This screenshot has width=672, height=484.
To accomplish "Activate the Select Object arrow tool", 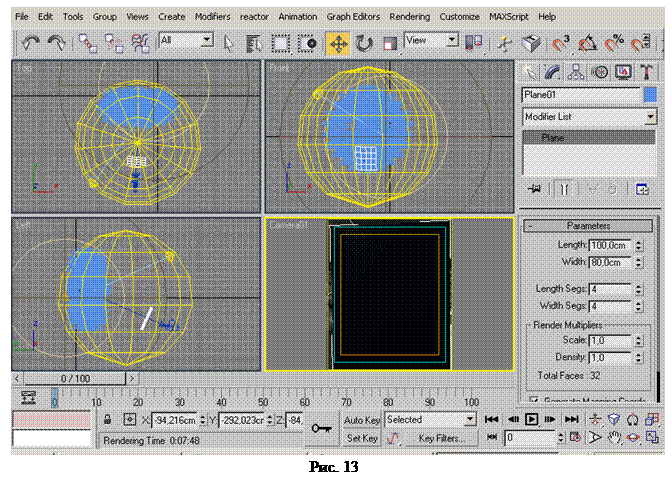I will click(x=229, y=42).
